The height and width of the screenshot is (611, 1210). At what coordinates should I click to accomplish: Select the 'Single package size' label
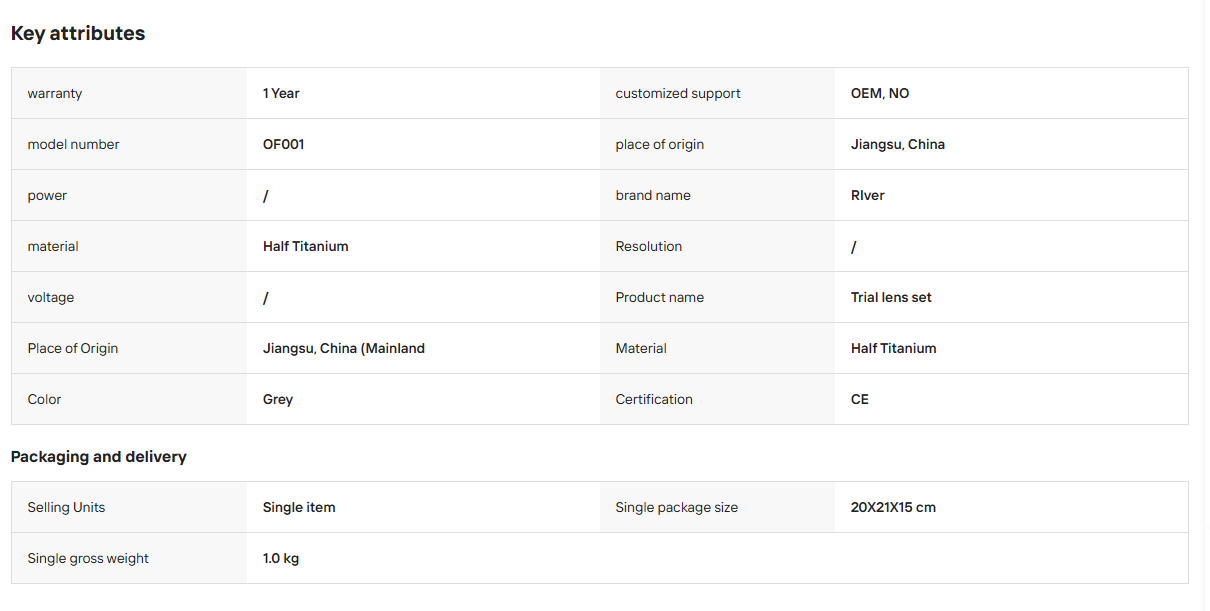[x=677, y=507]
